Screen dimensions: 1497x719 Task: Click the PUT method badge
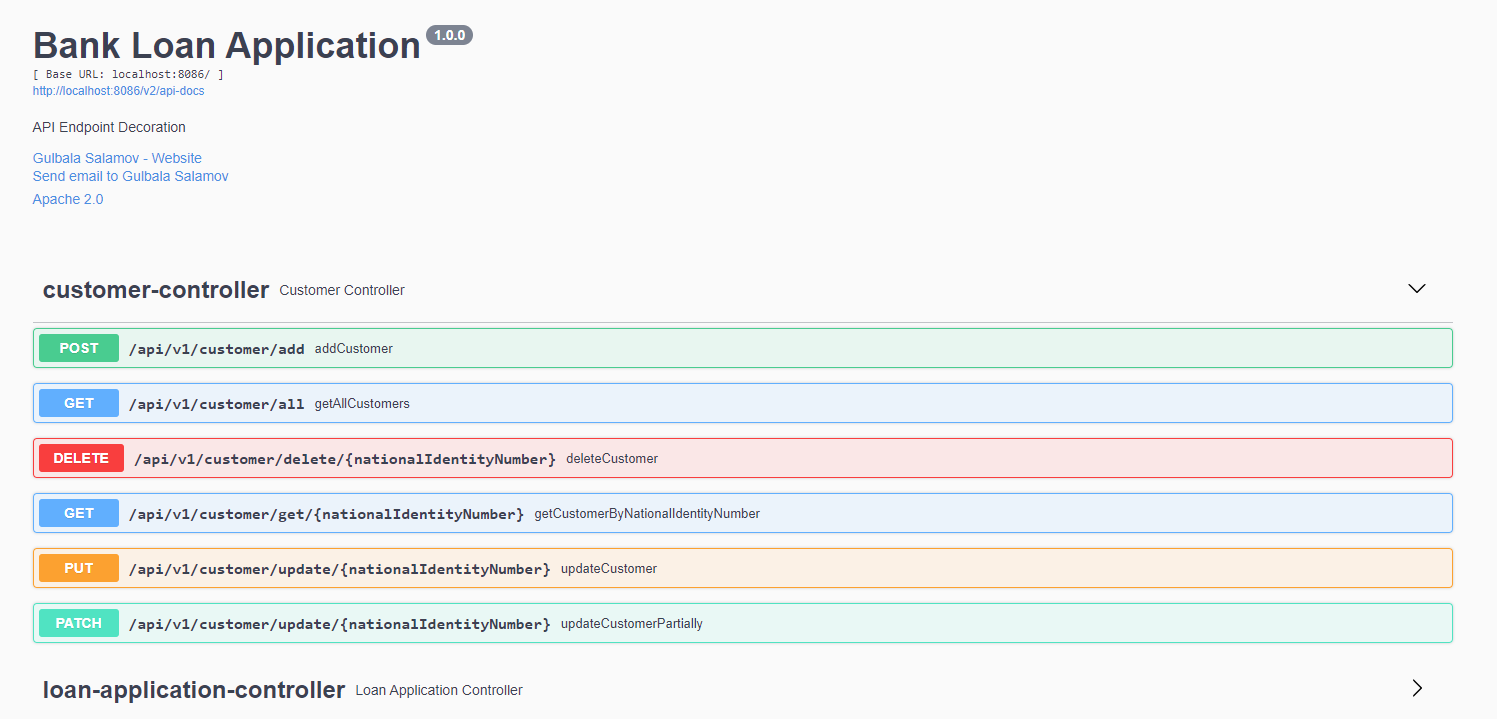point(79,568)
